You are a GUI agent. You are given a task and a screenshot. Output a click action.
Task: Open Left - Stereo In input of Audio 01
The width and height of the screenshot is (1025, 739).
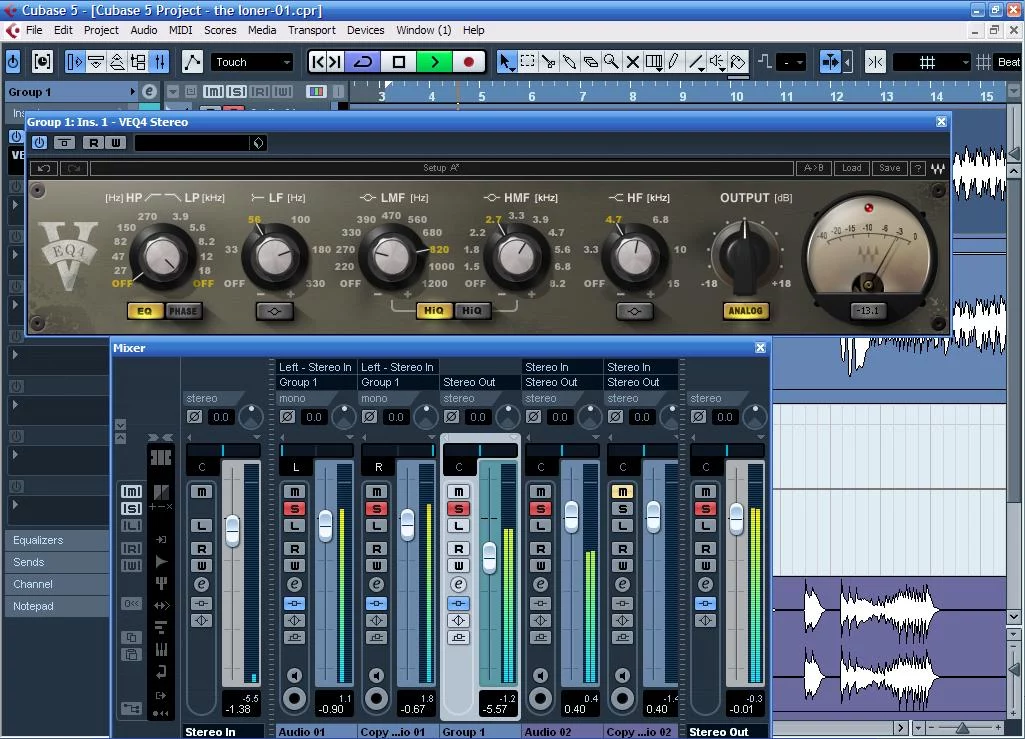pos(315,367)
